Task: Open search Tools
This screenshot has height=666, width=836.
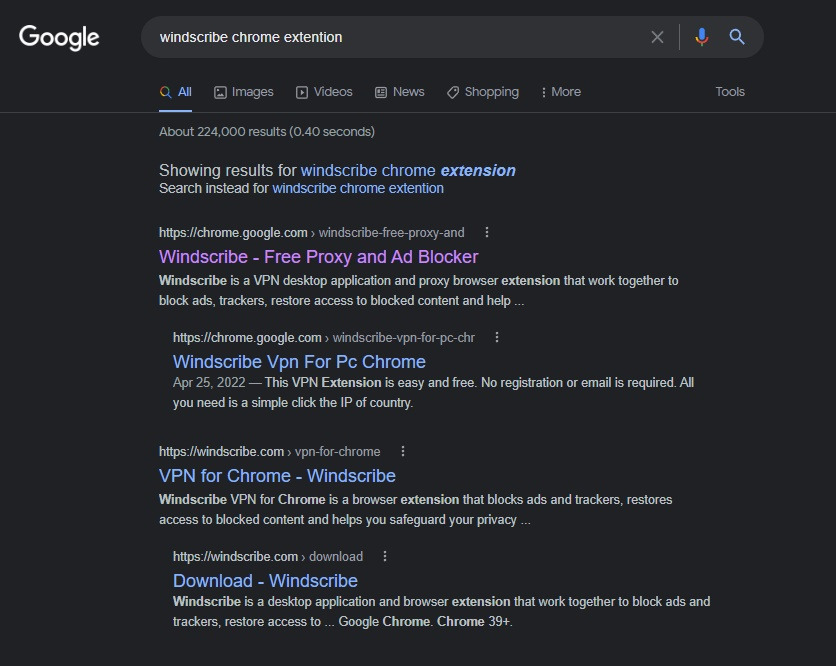Action: click(x=730, y=92)
